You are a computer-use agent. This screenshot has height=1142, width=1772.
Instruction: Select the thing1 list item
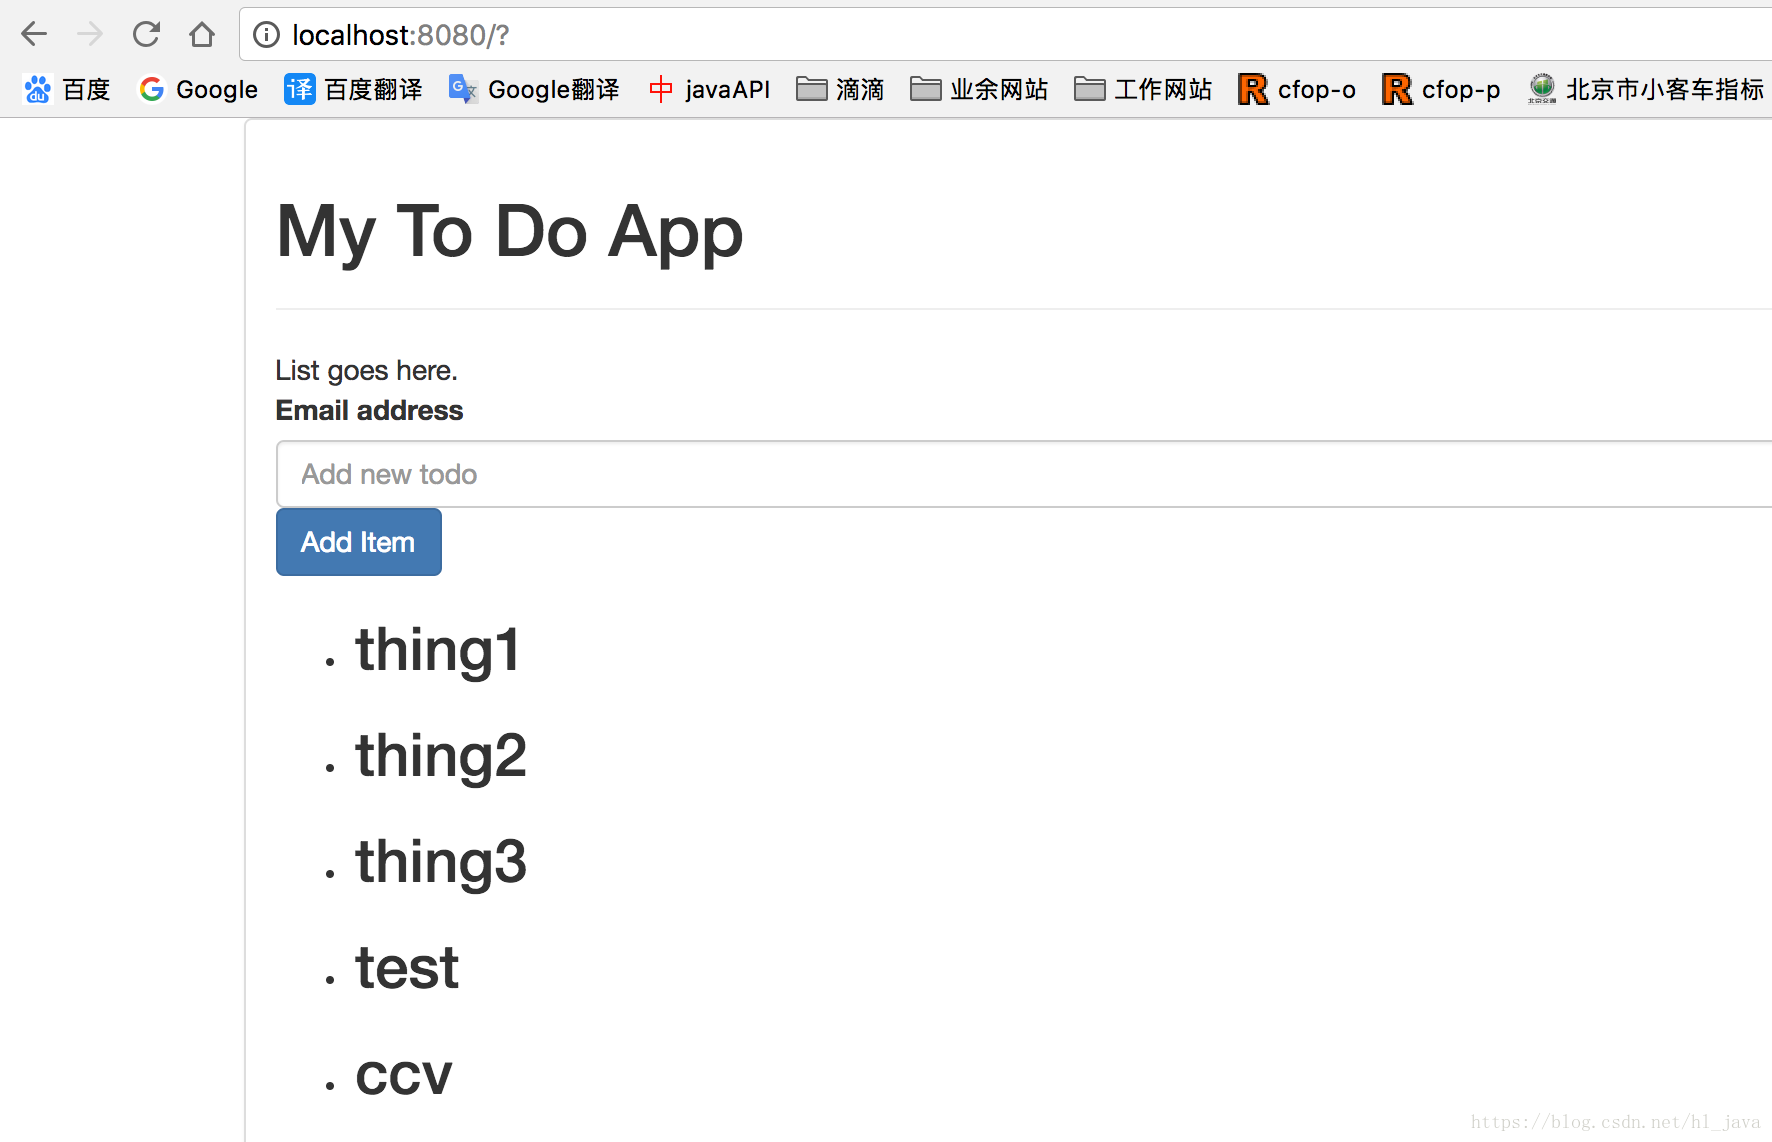[x=438, y=651]
